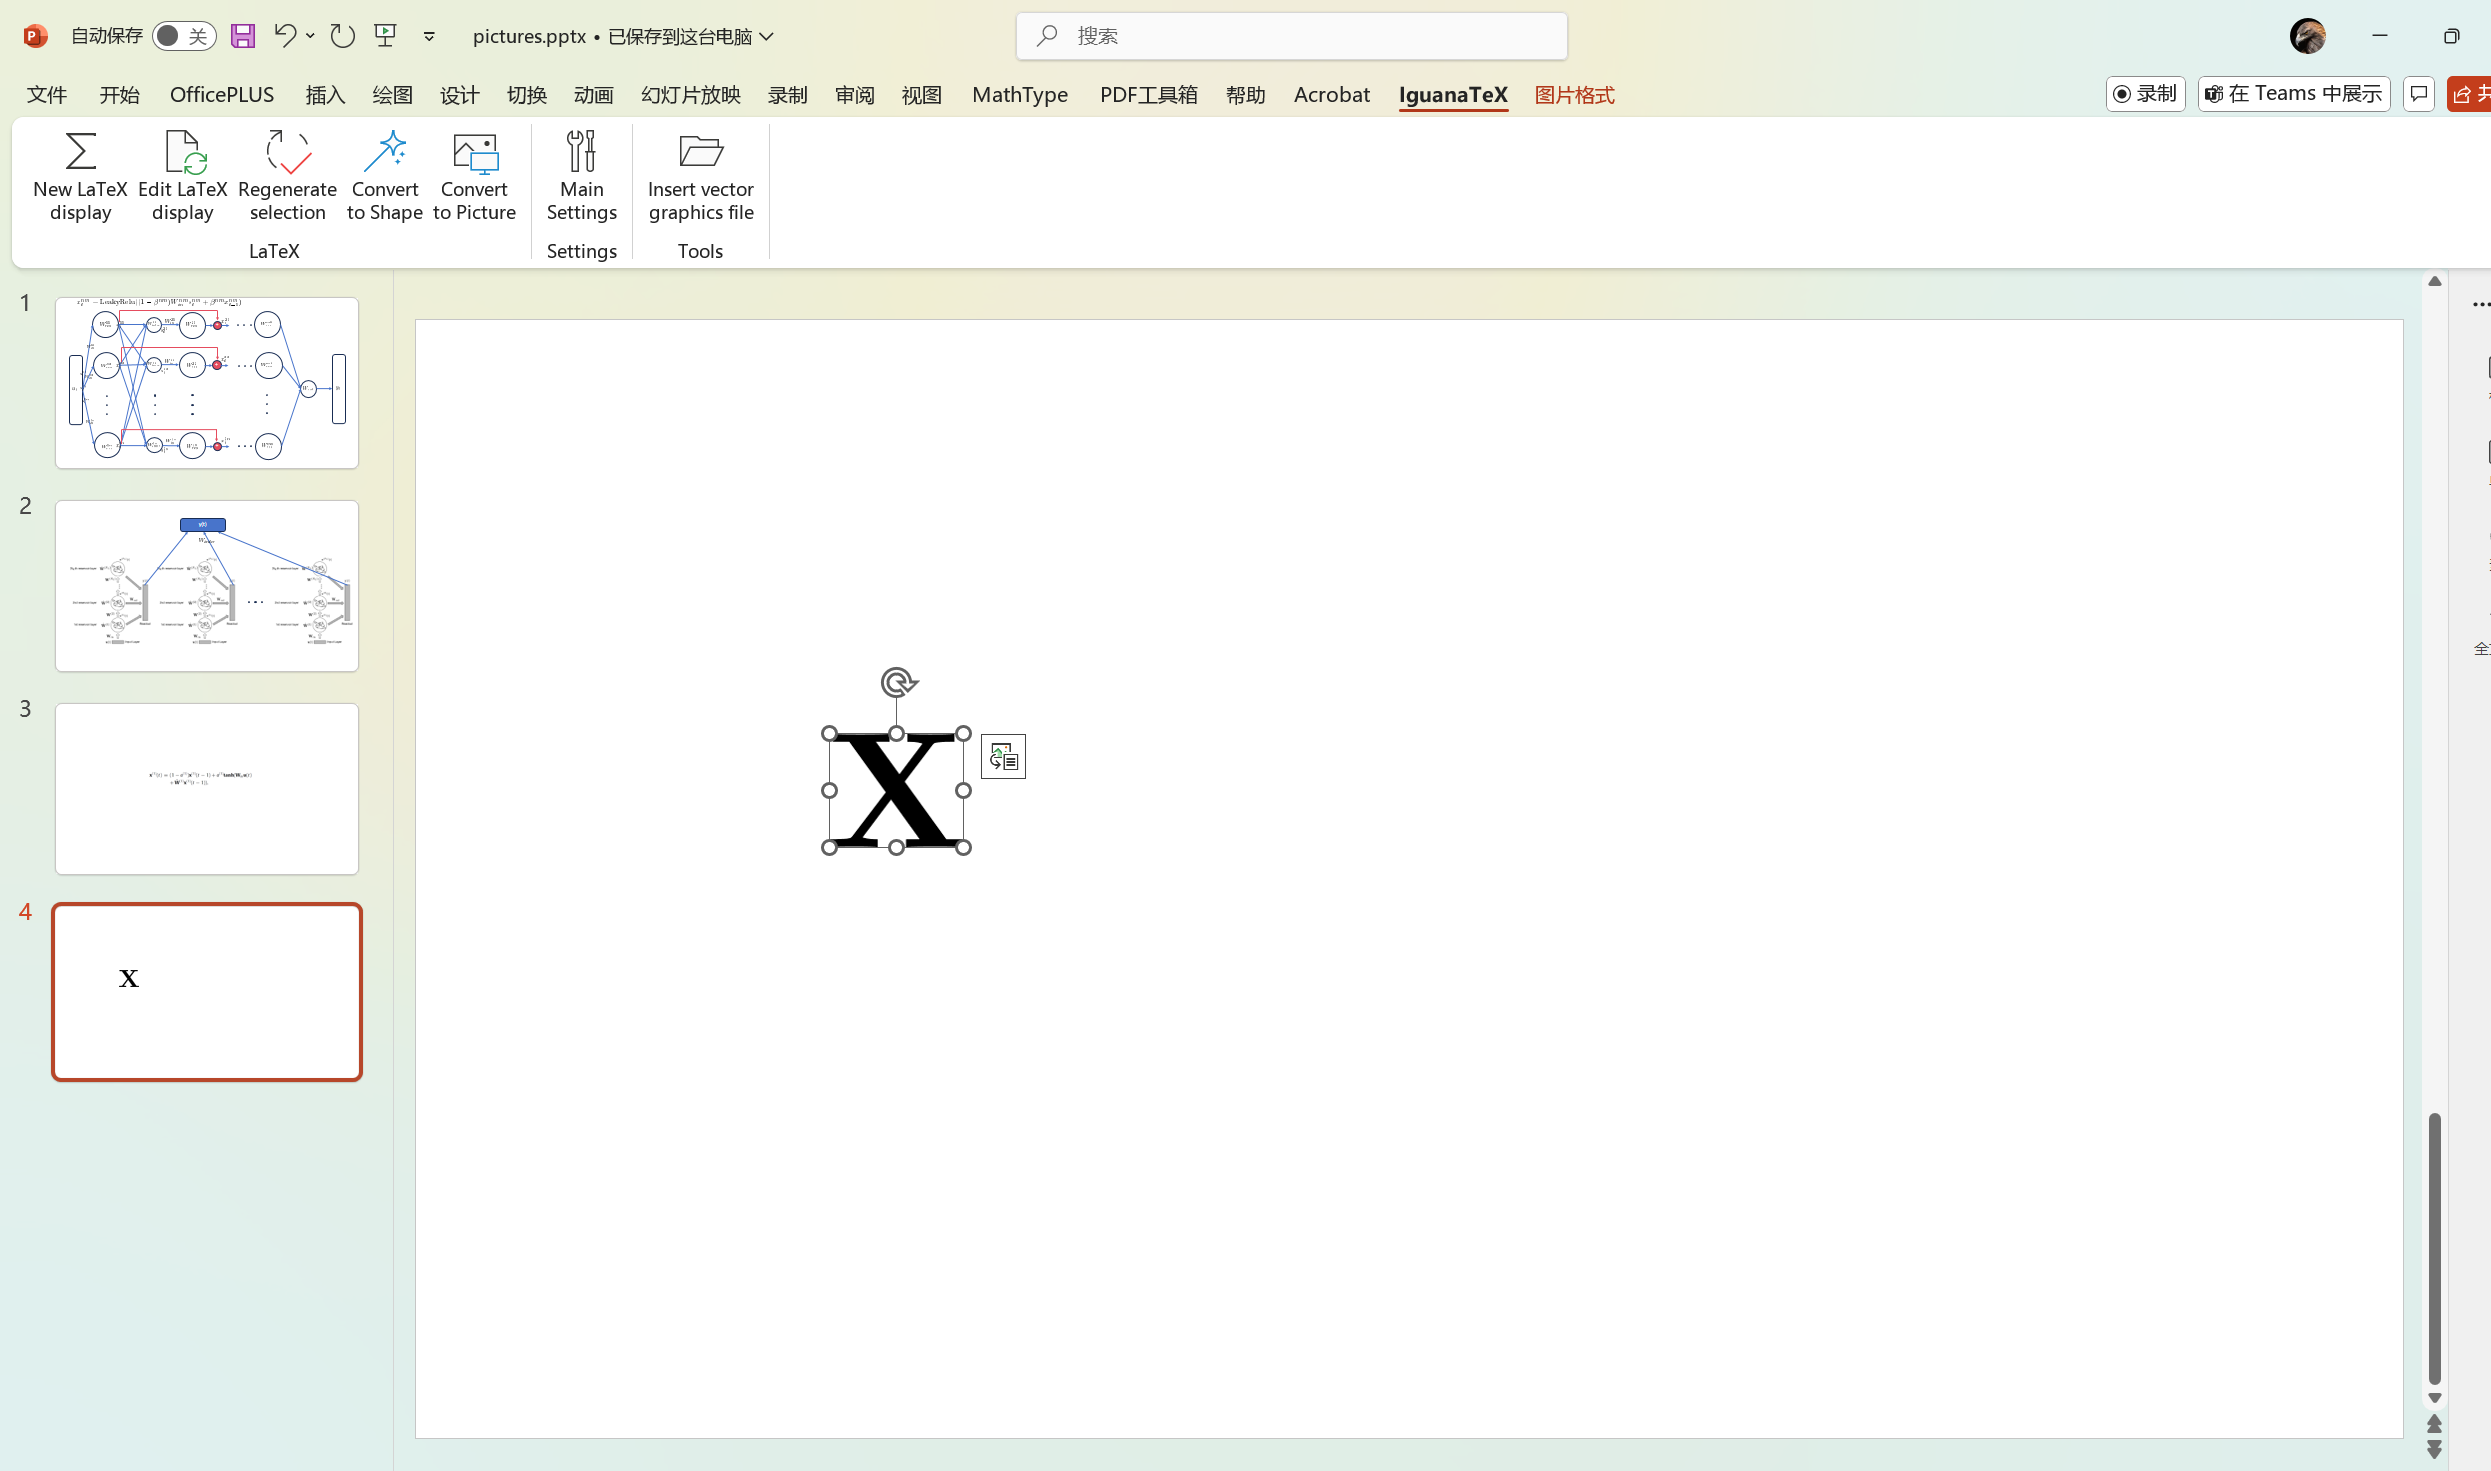The height and width of the screenshot is (1471, 2491).
Task: Switch to the 图片格式 tab
Action: point(1574,95)
